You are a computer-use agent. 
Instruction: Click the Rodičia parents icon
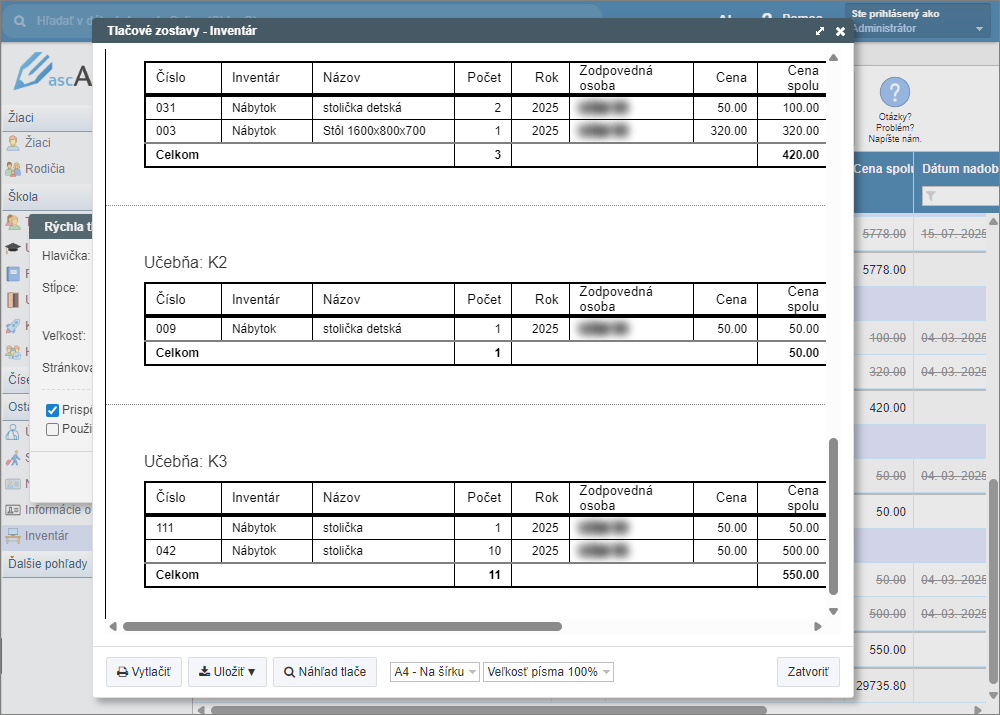(13, 169)
